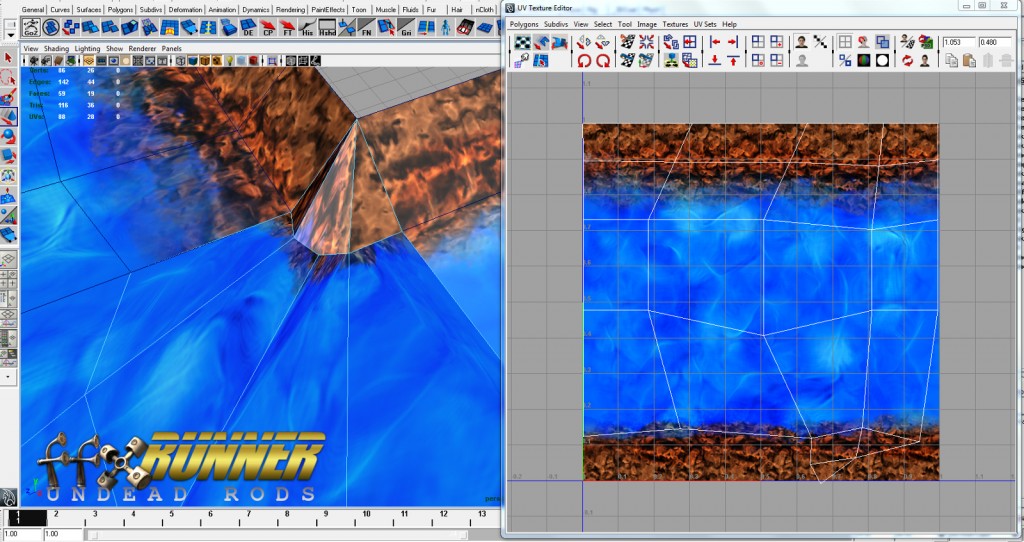This screenshot has width=1024, height=542.
Task: Switch to the Polygons shelf tab
Action: pos(120,10)
